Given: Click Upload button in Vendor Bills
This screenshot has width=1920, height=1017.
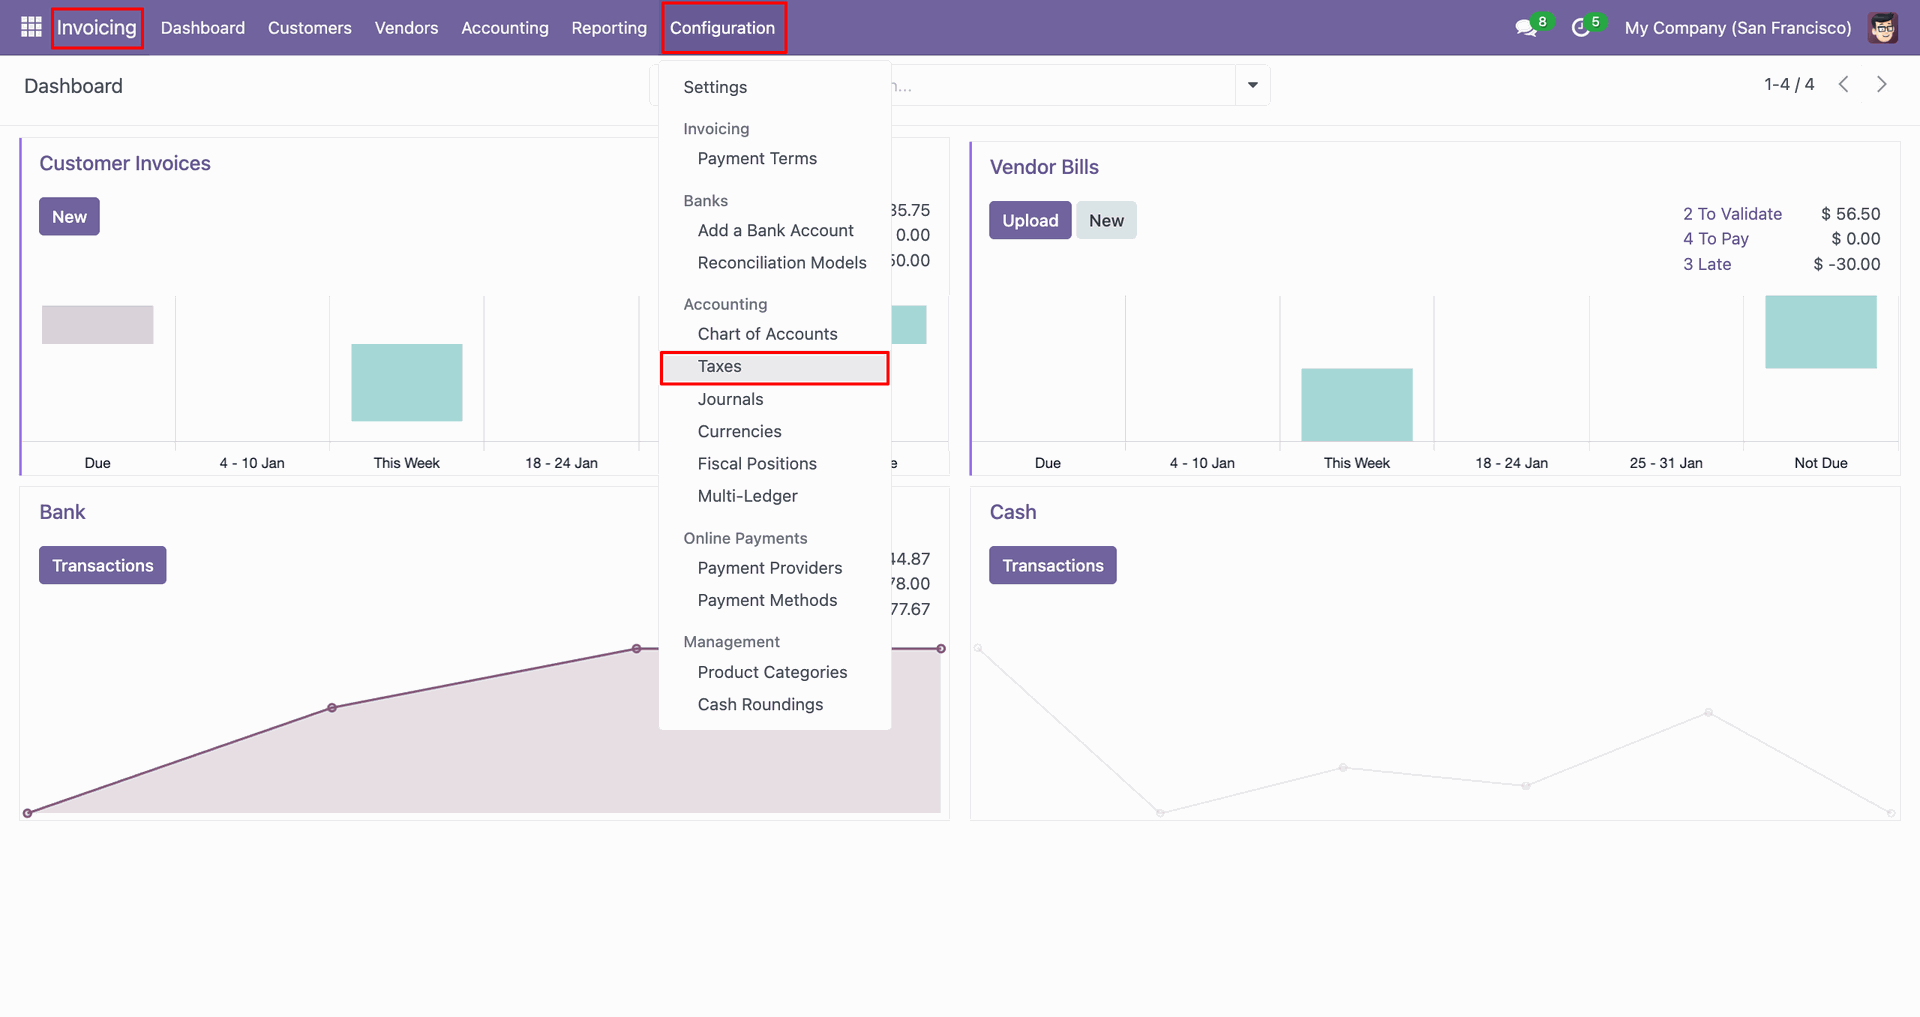Looking at the screenshot, I should click(x=1029, y=221).
